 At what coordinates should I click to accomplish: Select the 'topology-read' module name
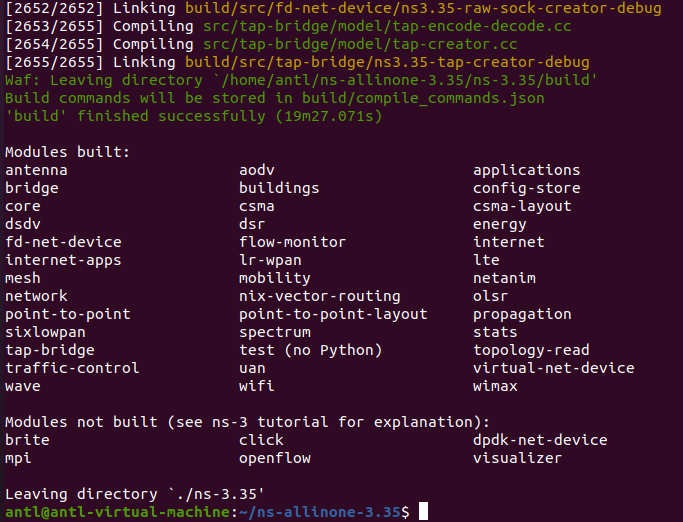(x=531, y=350)
